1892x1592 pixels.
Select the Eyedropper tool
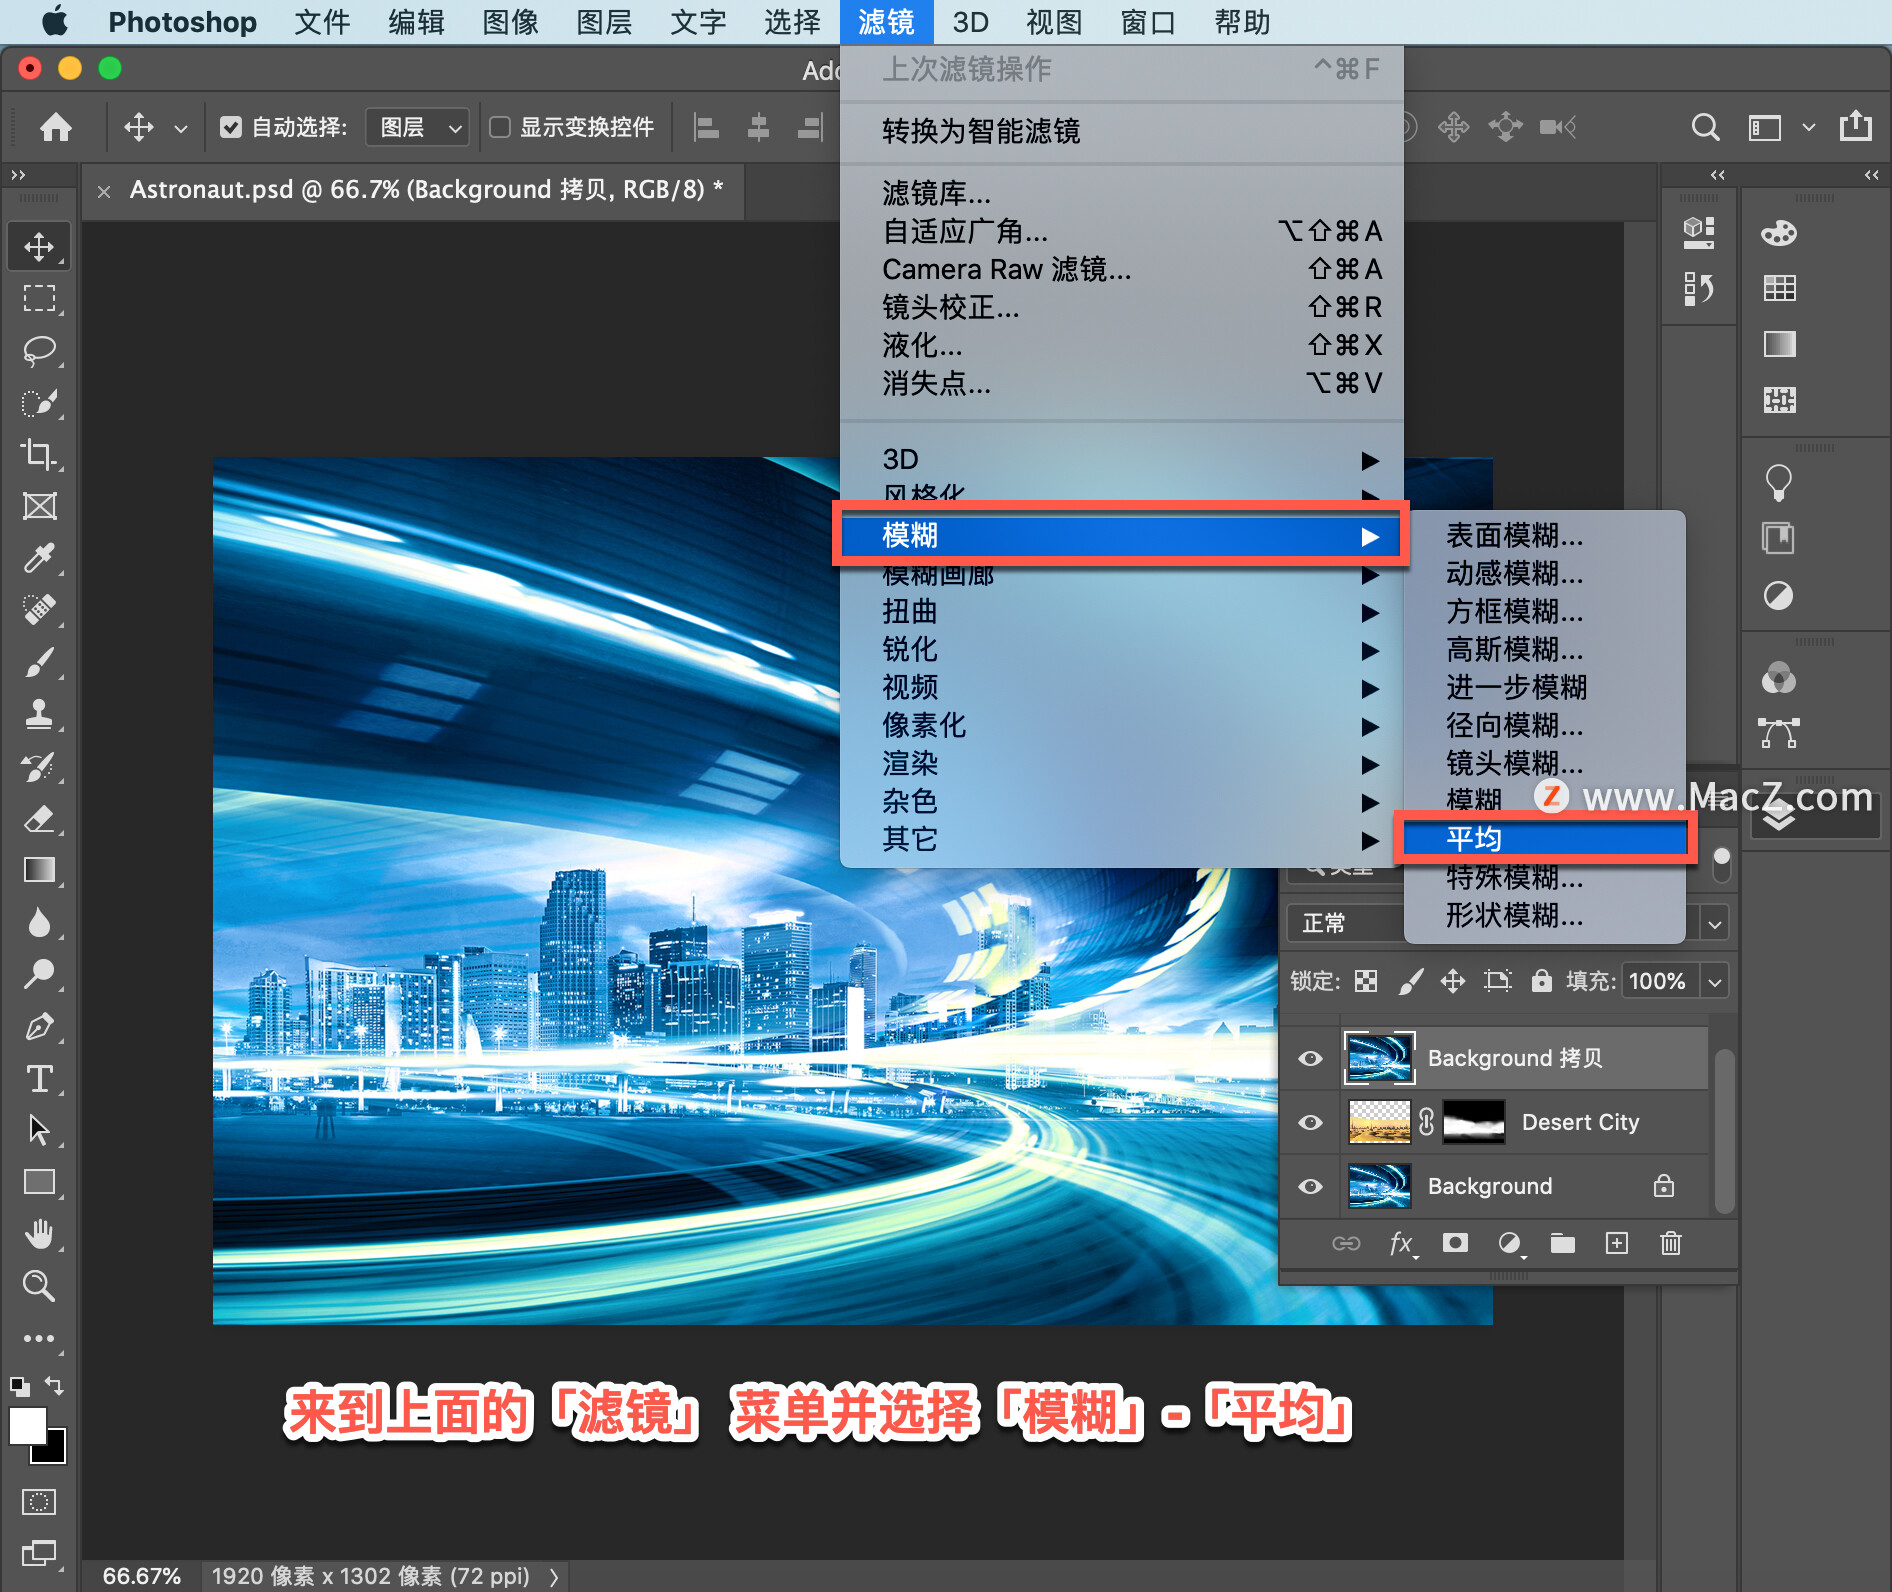point(39,558)
